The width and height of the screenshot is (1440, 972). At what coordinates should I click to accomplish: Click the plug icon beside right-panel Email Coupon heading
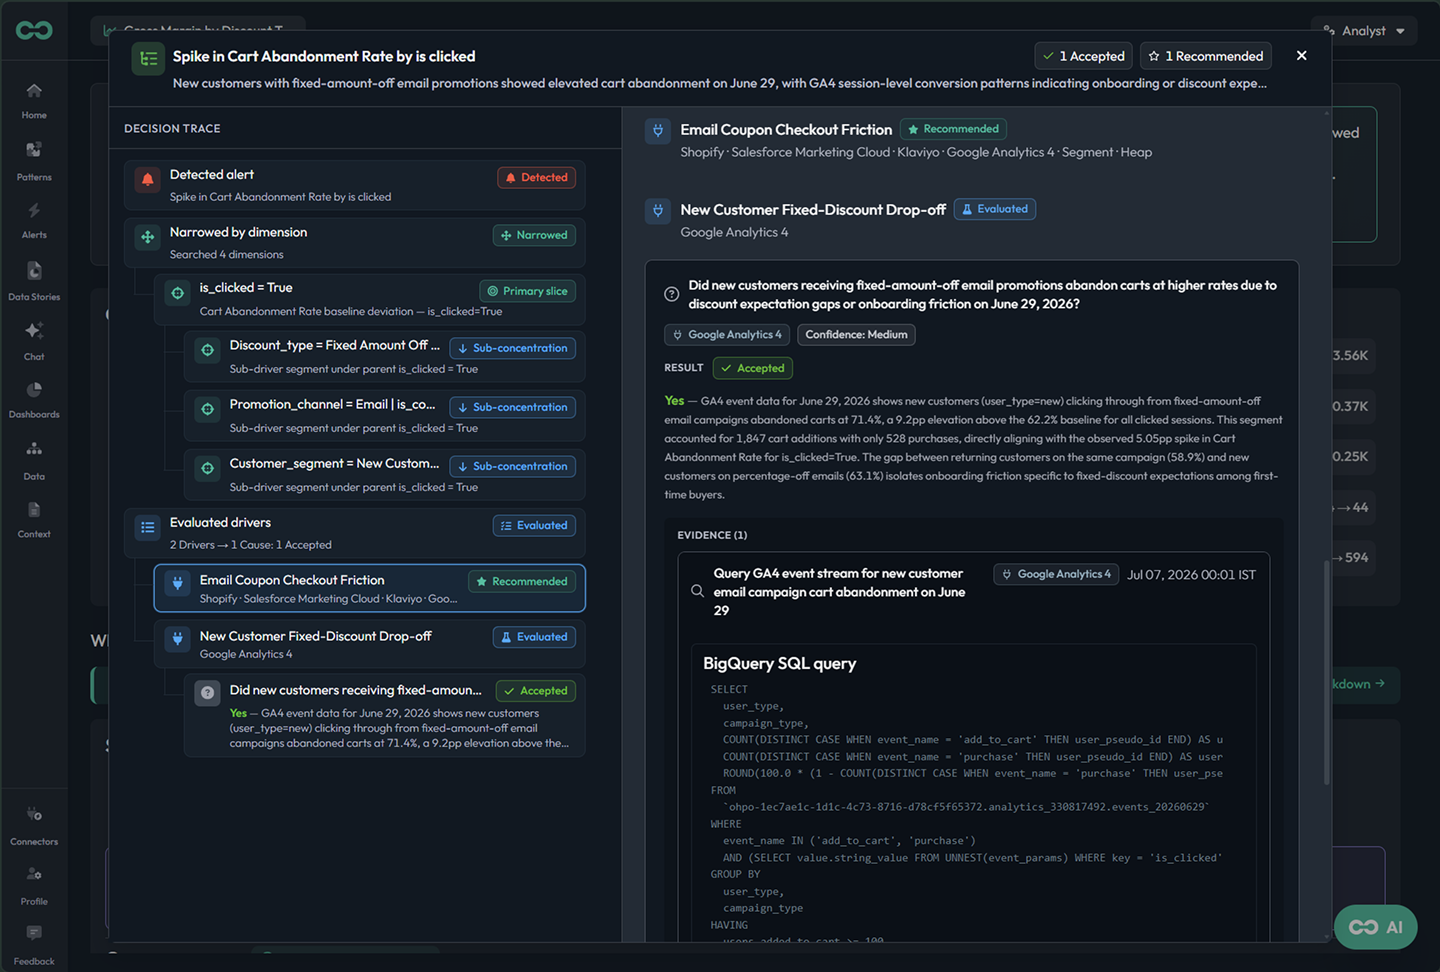(x=658, y=130)
